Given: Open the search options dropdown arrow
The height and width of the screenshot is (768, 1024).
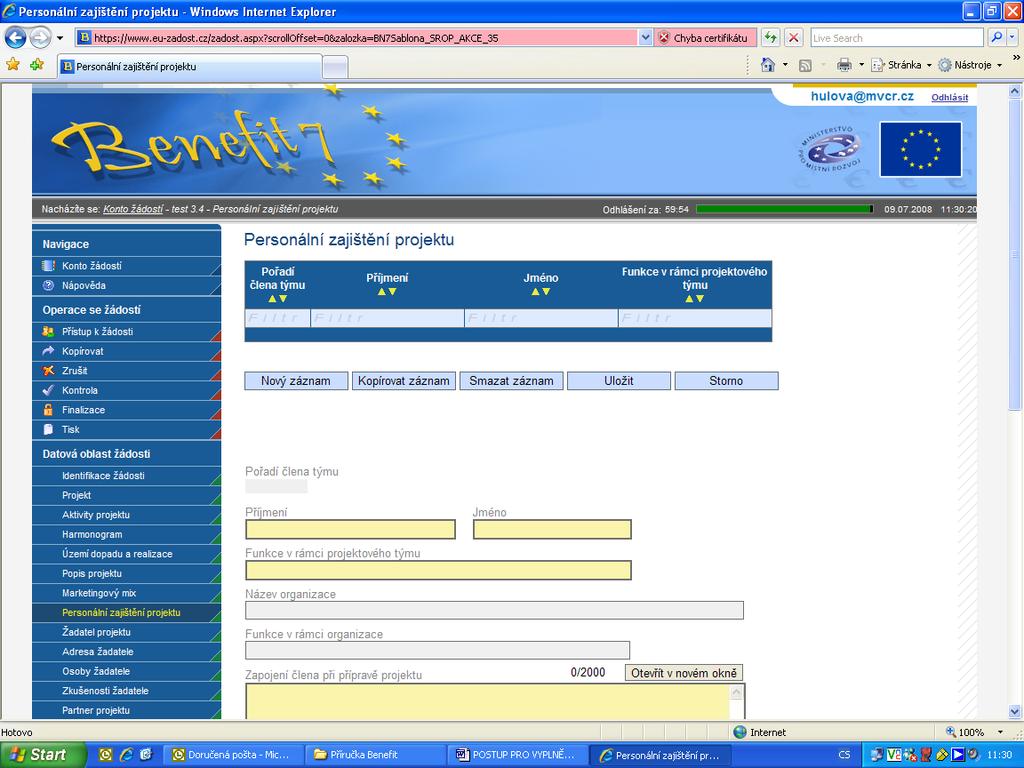Looking at the screenshot, I should tap(1012, 38).
